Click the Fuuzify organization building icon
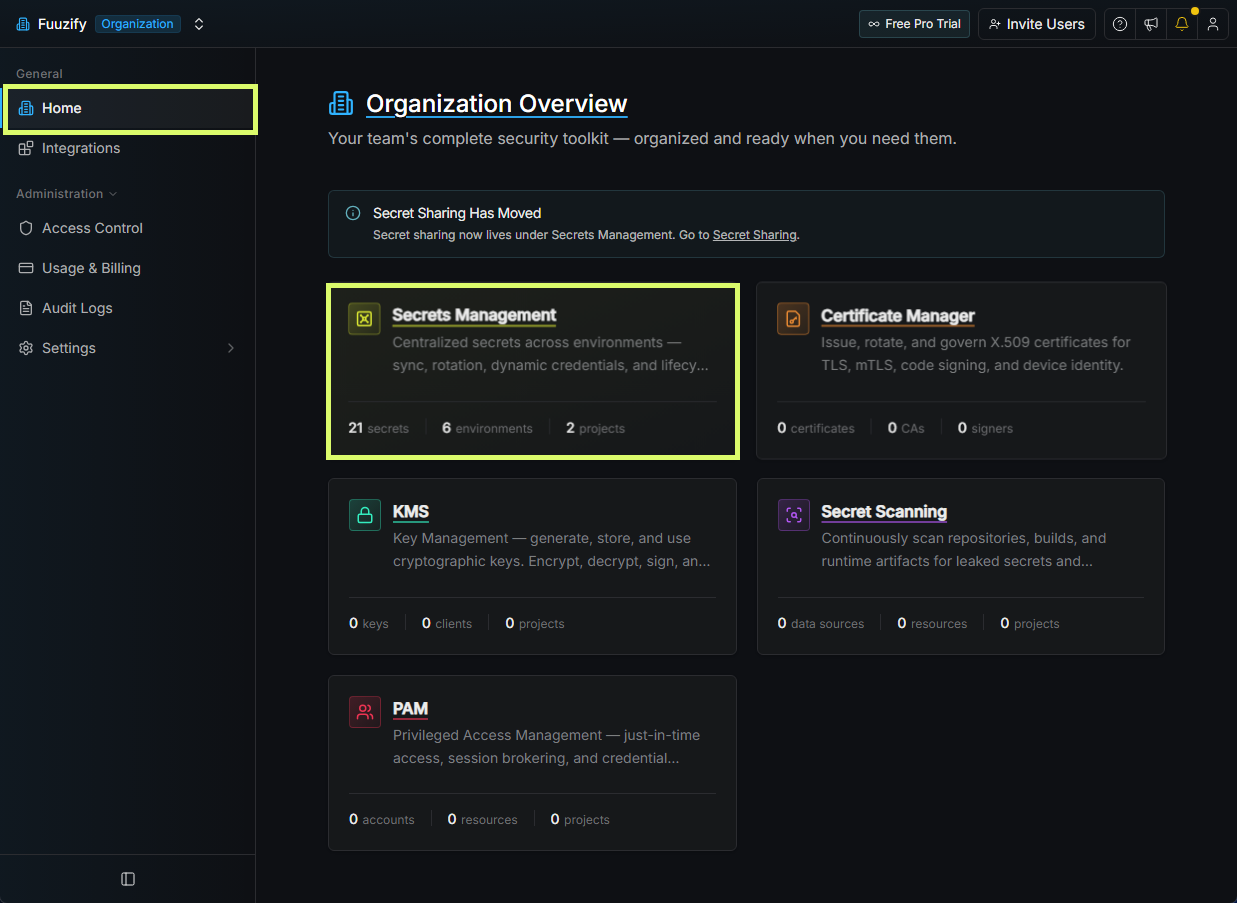Viewport: 1237px width, 903px height. click(x=23, y=24)
